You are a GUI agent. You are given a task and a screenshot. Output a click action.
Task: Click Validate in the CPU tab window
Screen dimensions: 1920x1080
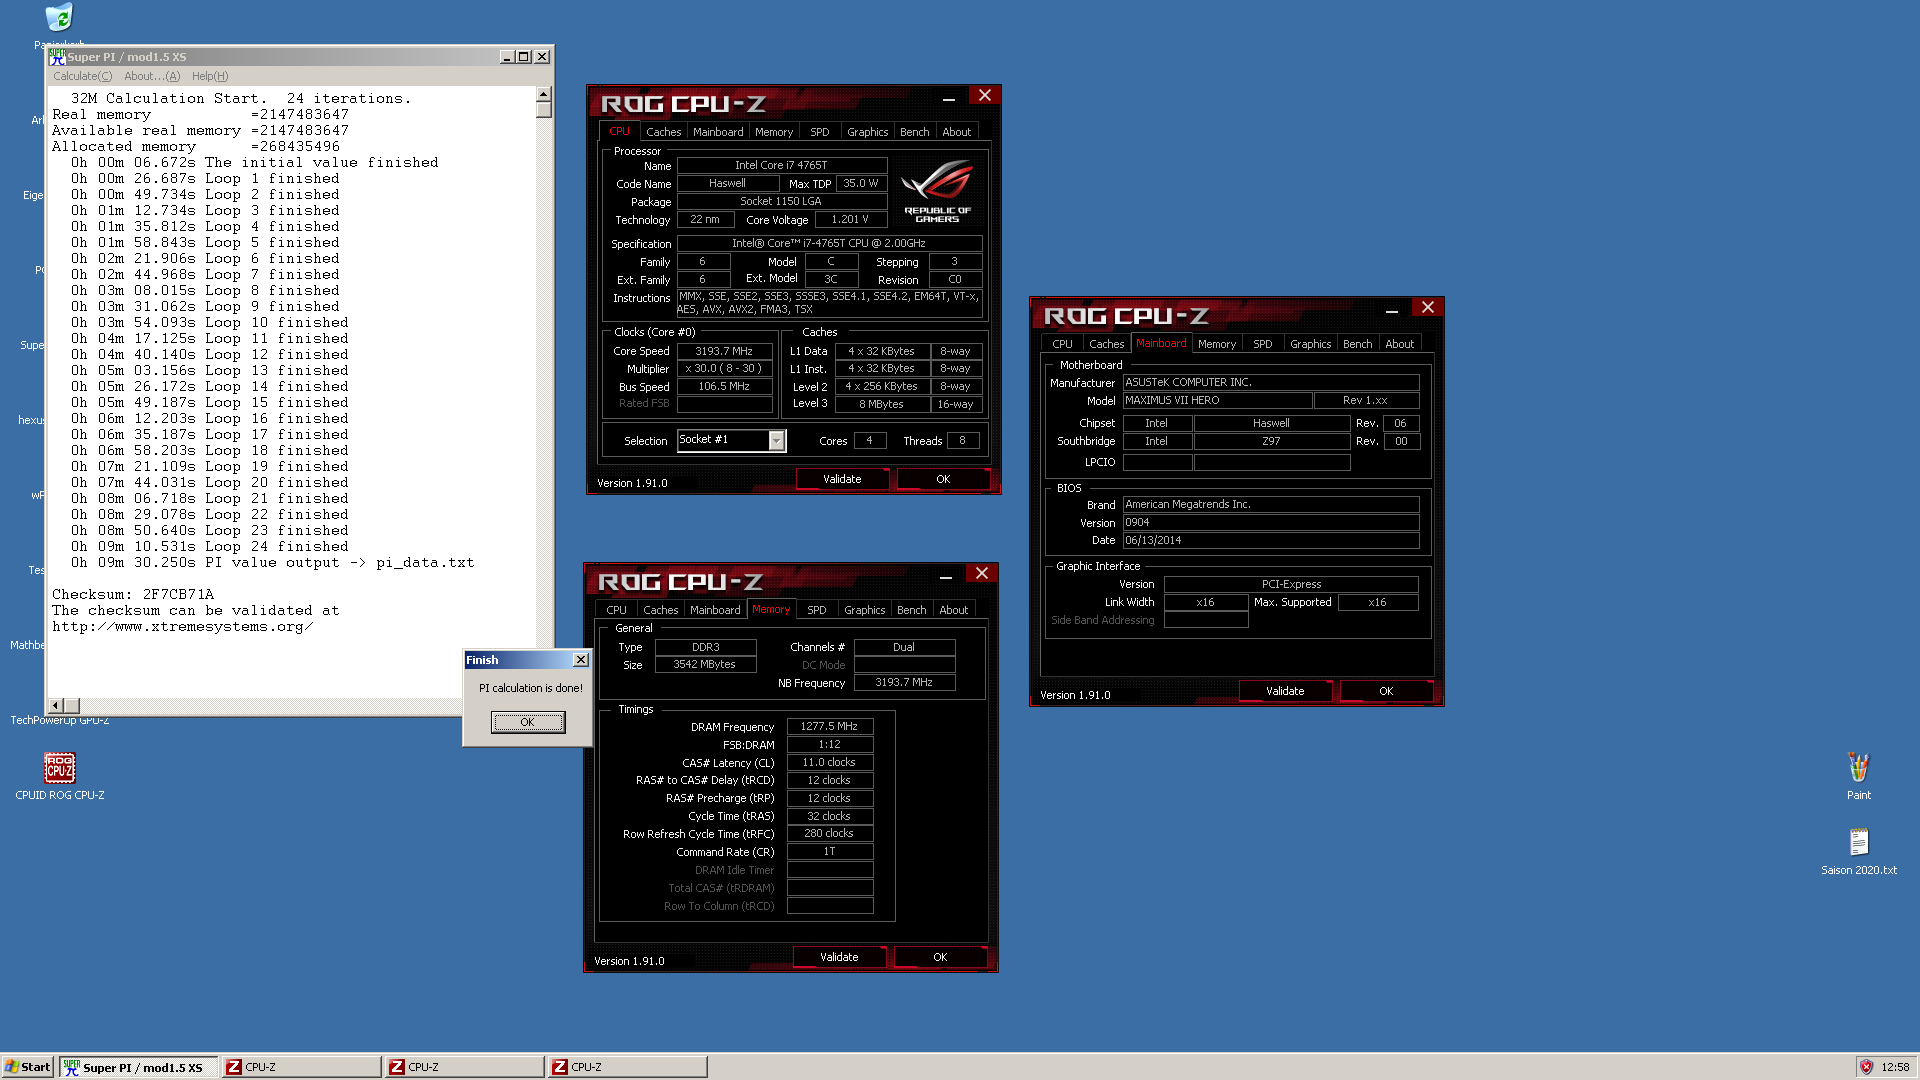click(x=842, y=479)
